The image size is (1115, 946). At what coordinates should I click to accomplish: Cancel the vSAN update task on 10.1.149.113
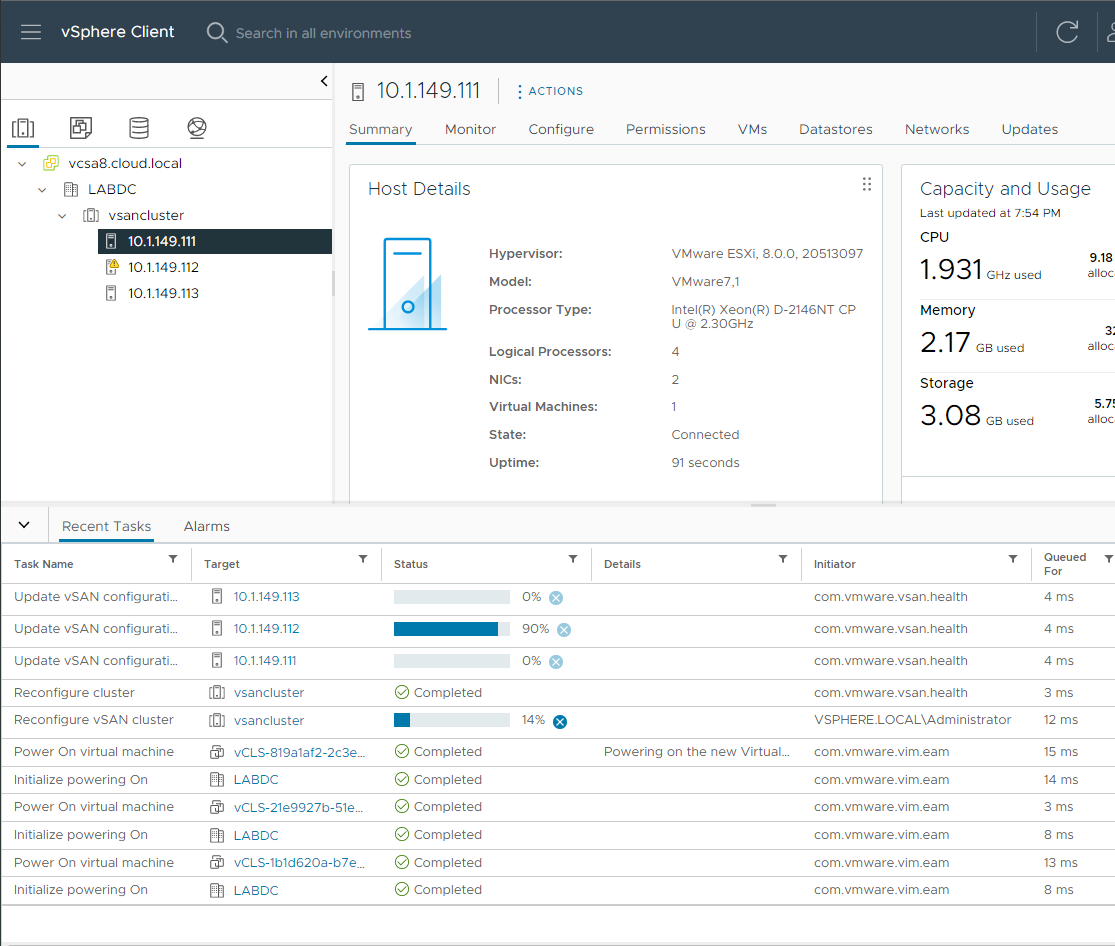(556, 597)
